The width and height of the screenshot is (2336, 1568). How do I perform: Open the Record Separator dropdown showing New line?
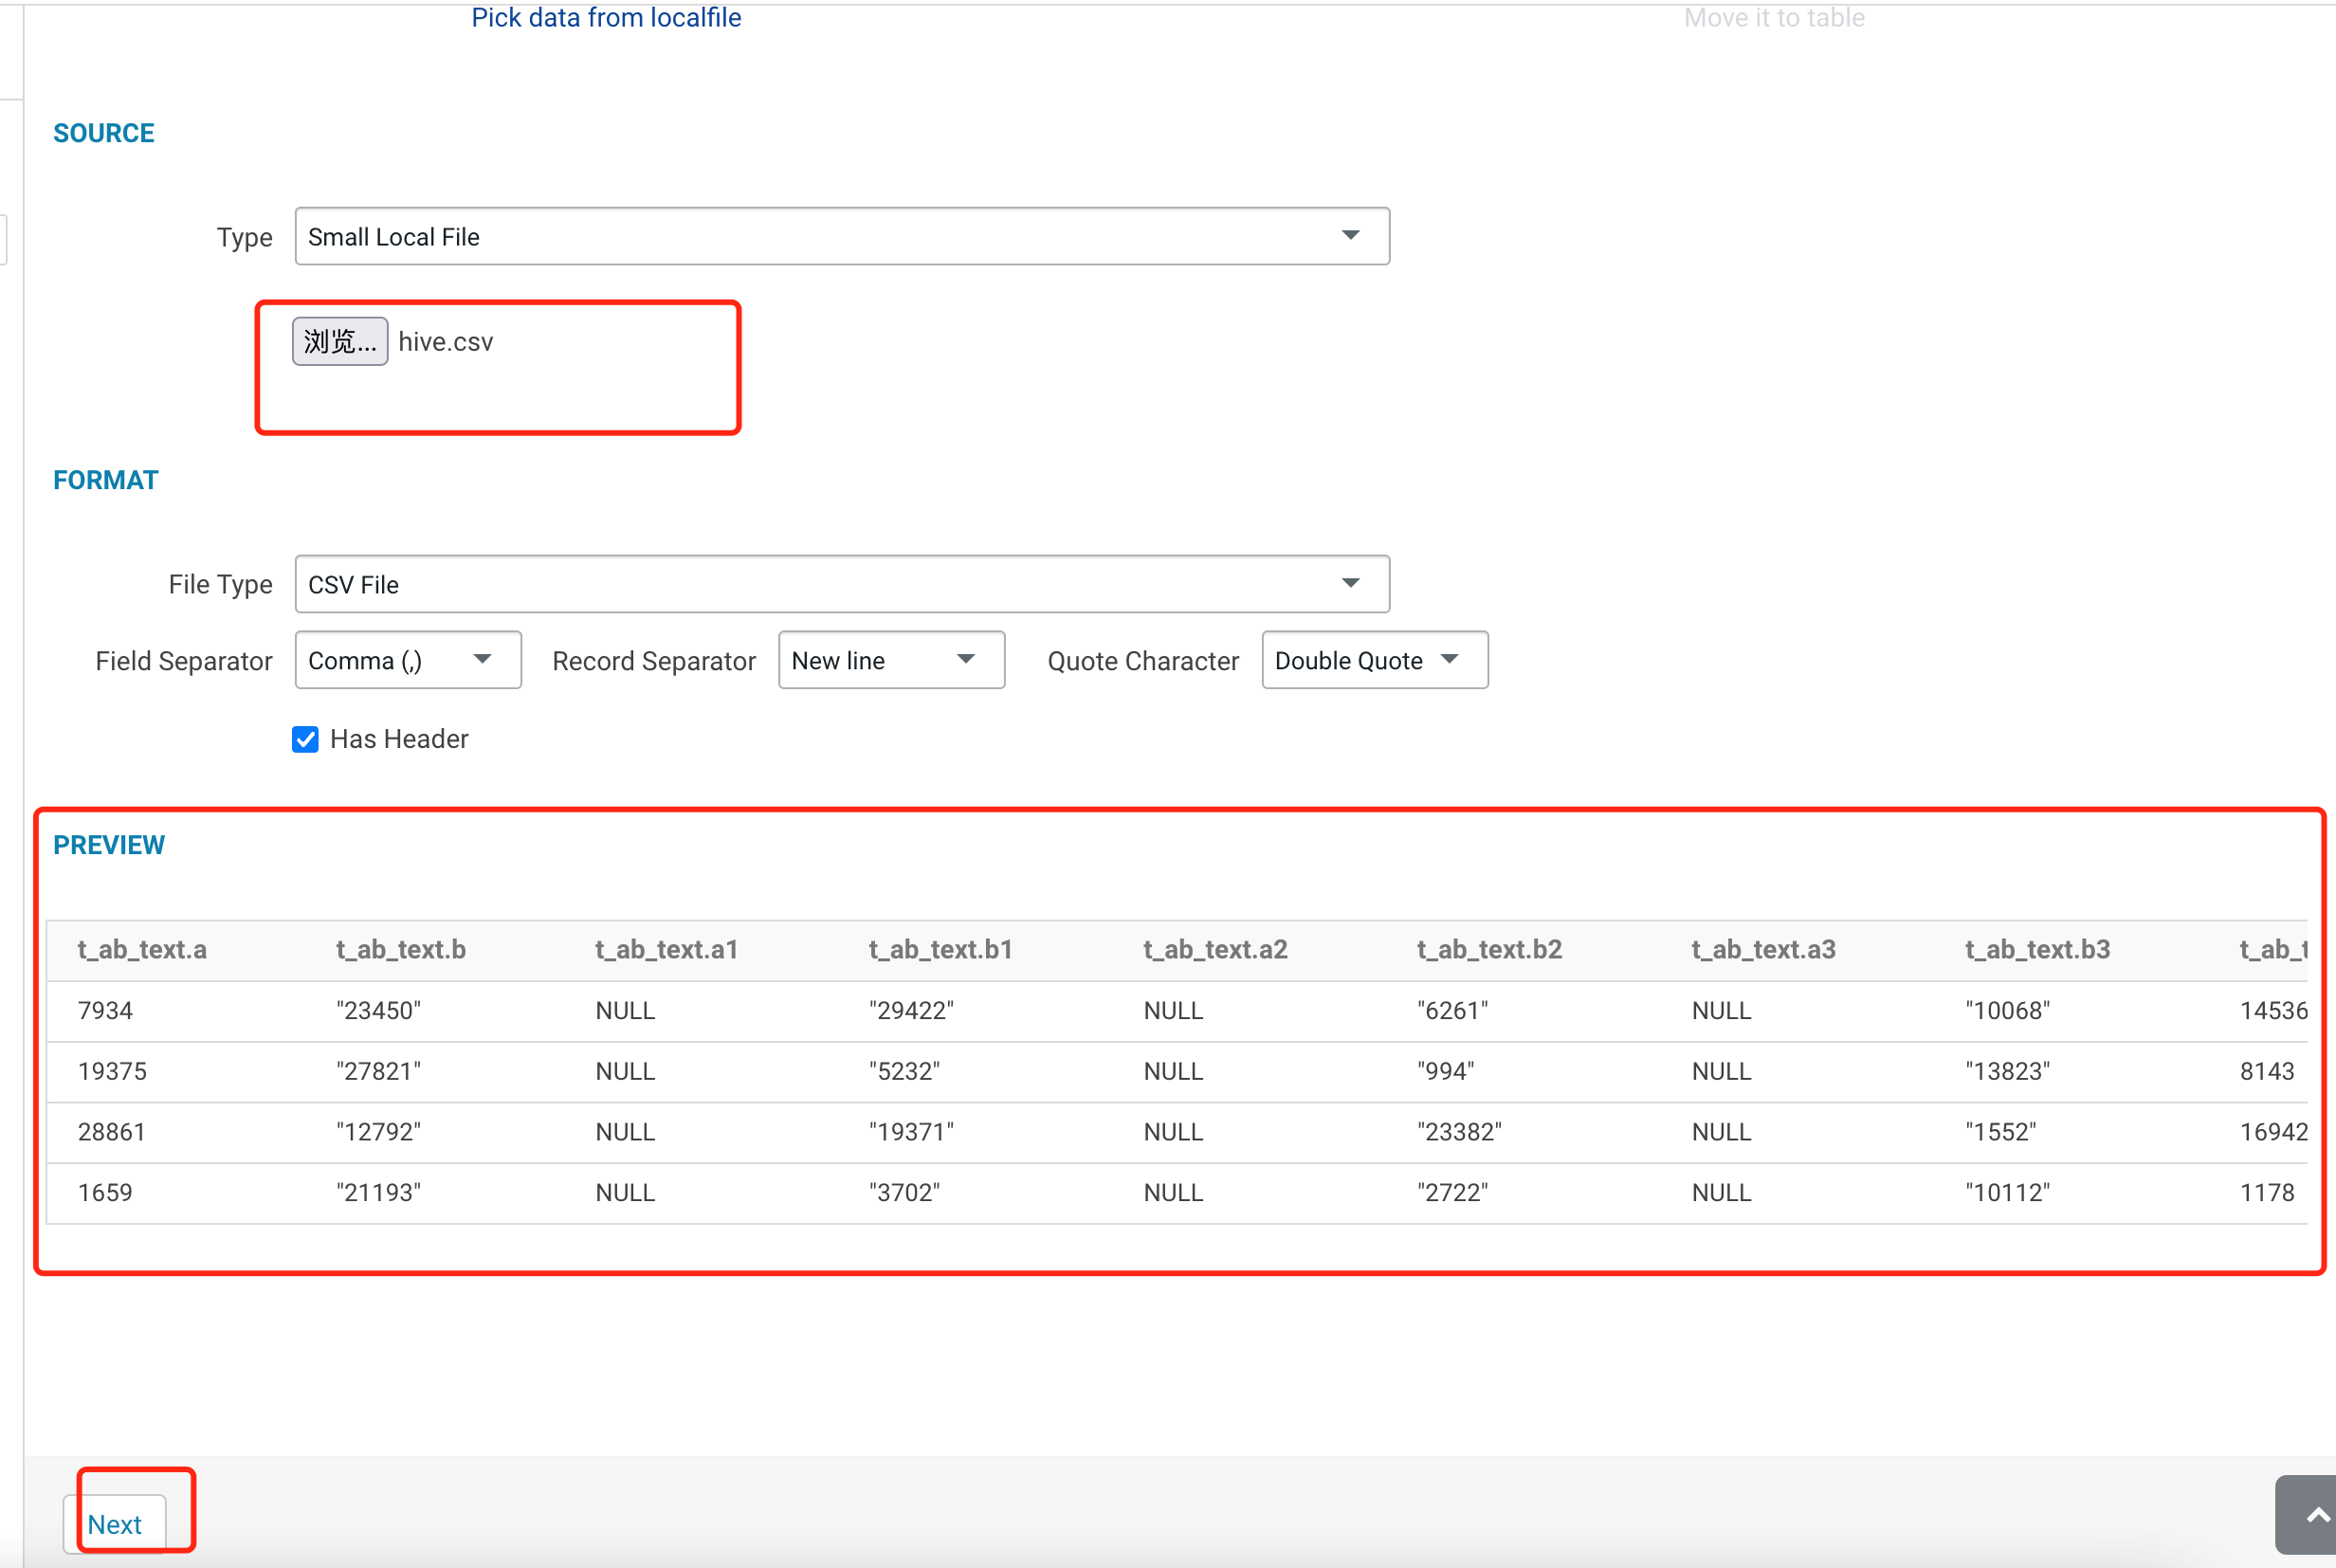[890, 660]
